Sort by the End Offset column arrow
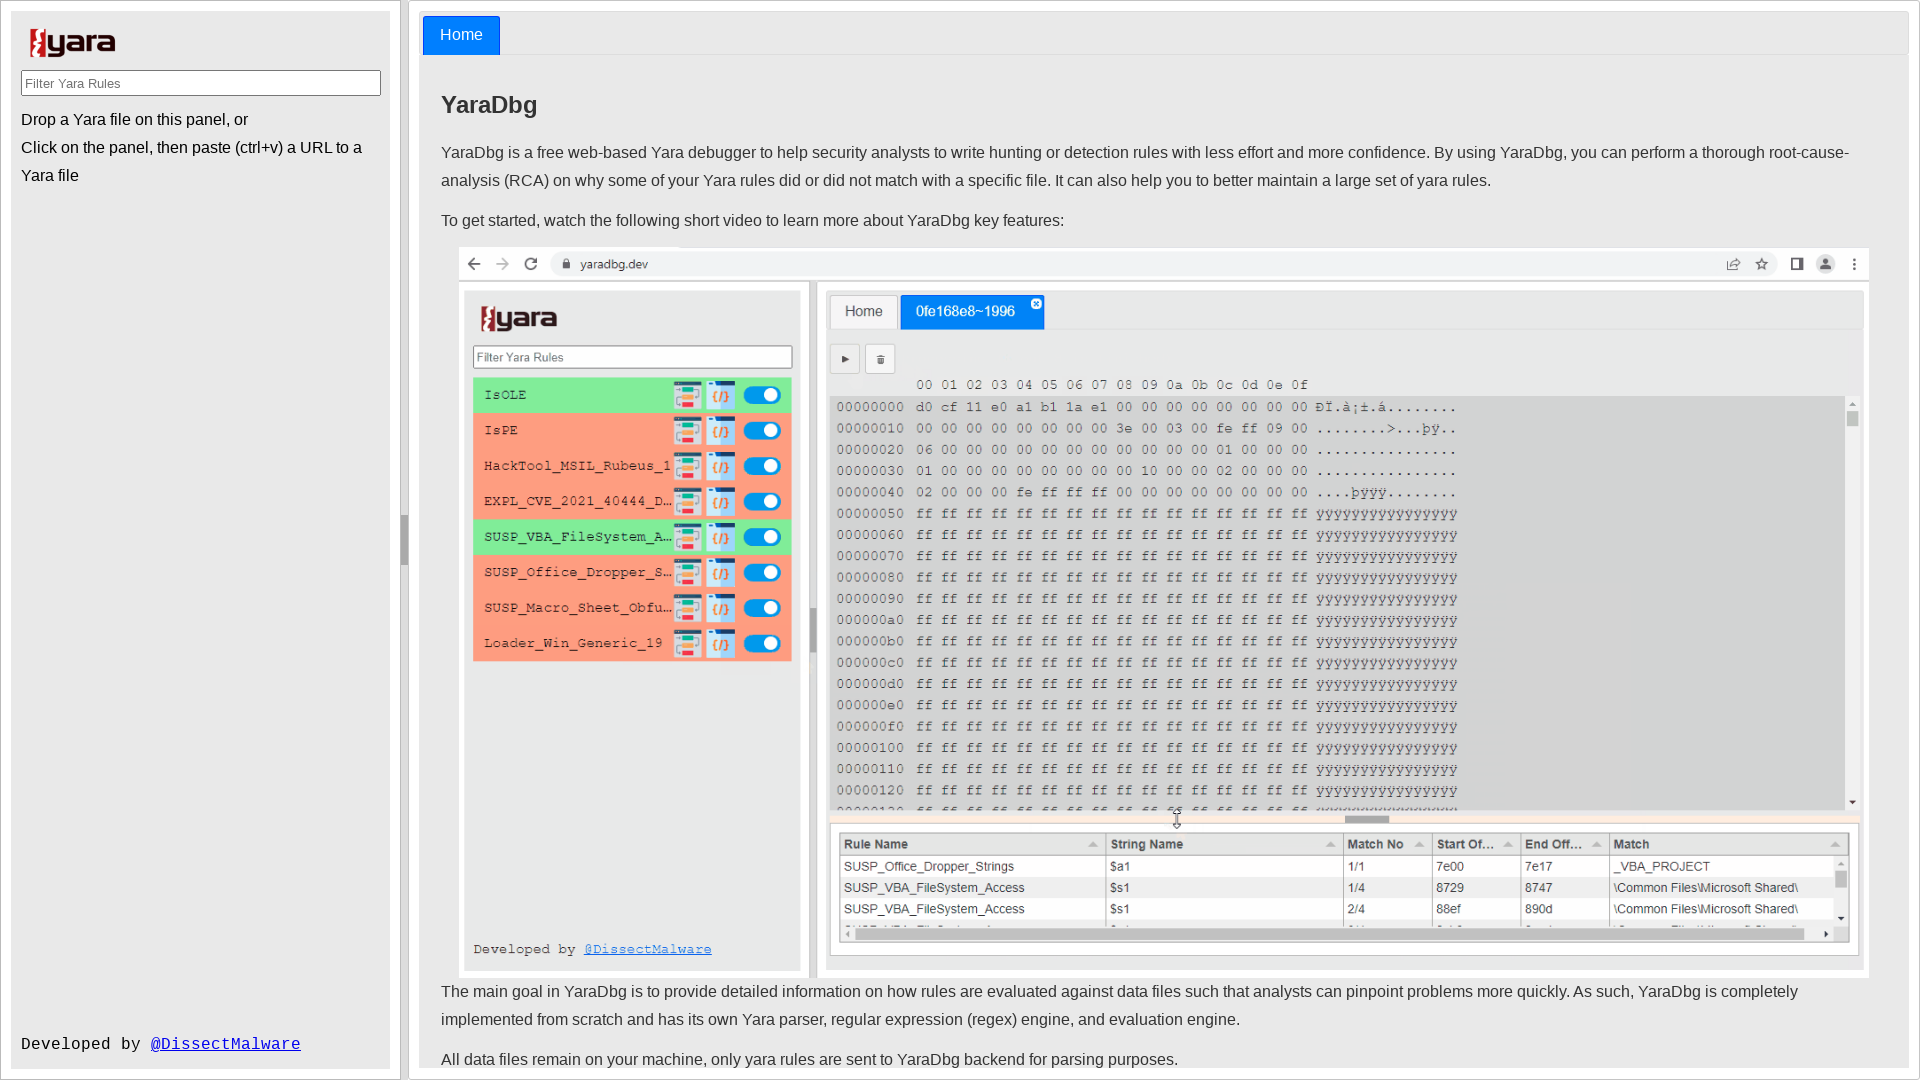The image size is (1920, 1080). coord(1597,845)
